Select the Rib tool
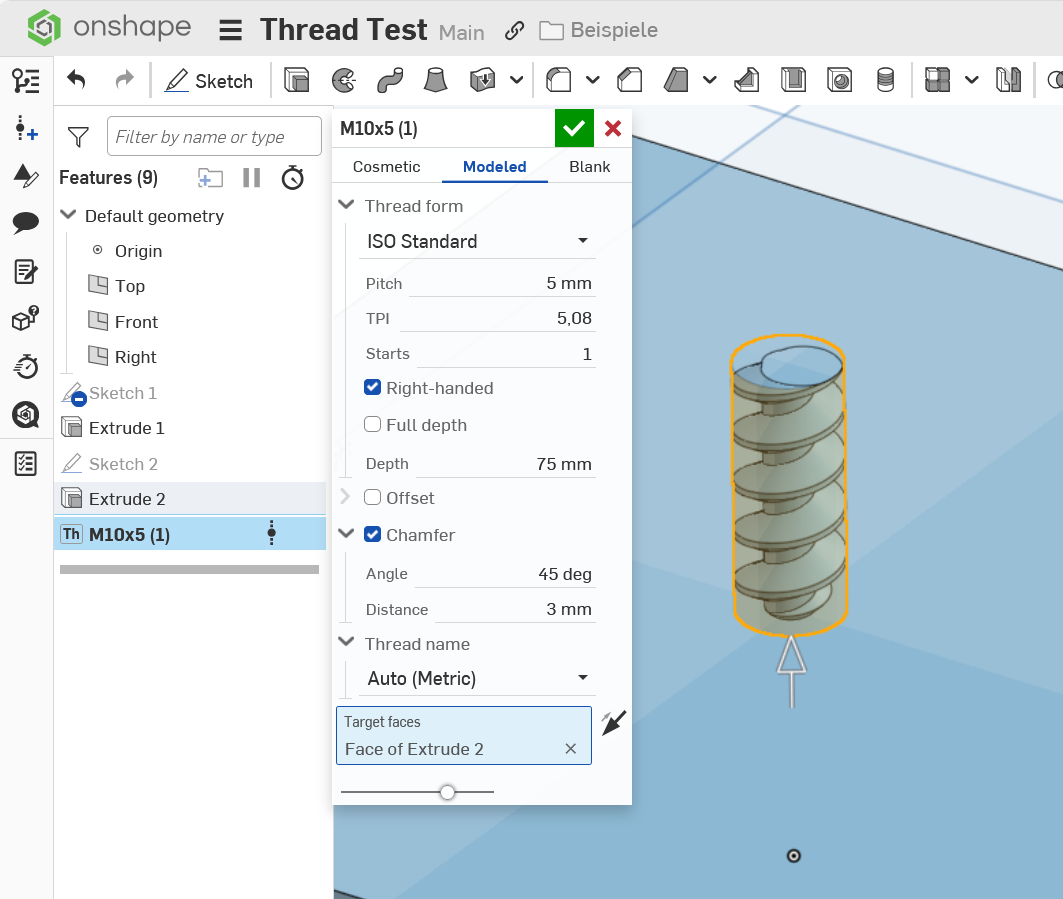The image size is (1063, 899). coord(746,80)
